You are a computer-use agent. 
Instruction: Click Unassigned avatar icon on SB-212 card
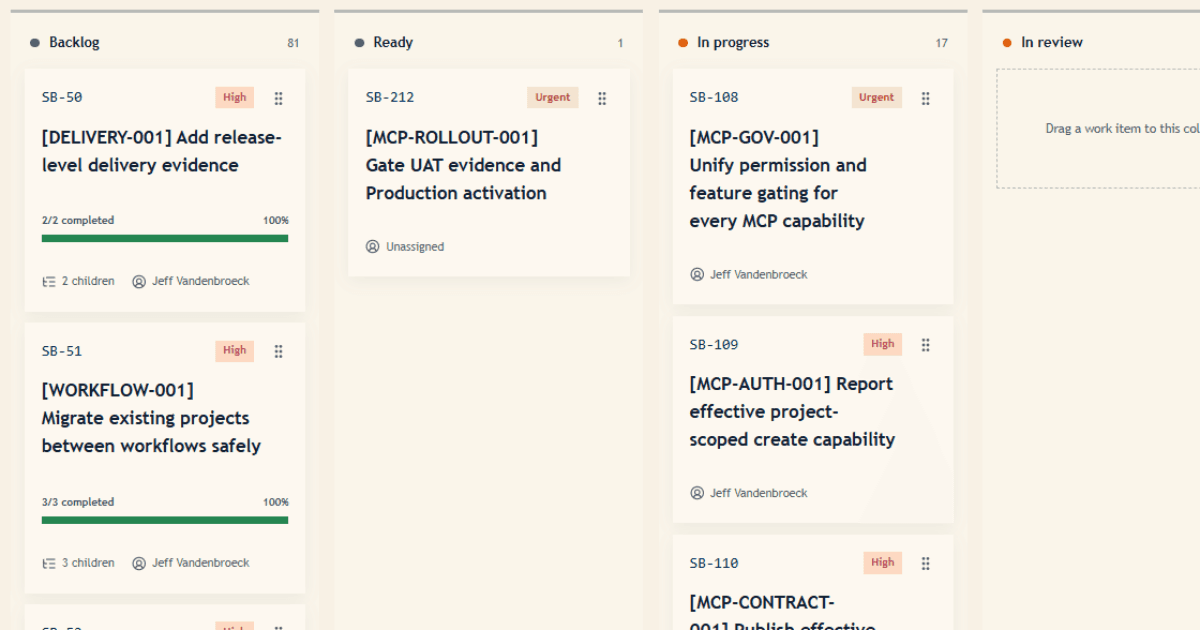coord(373,247)
